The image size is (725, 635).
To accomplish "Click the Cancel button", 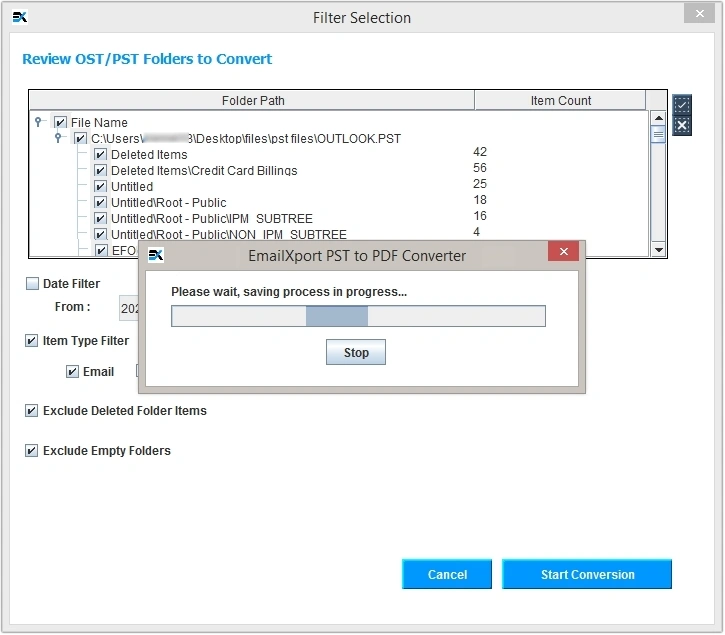I will 447,574.
